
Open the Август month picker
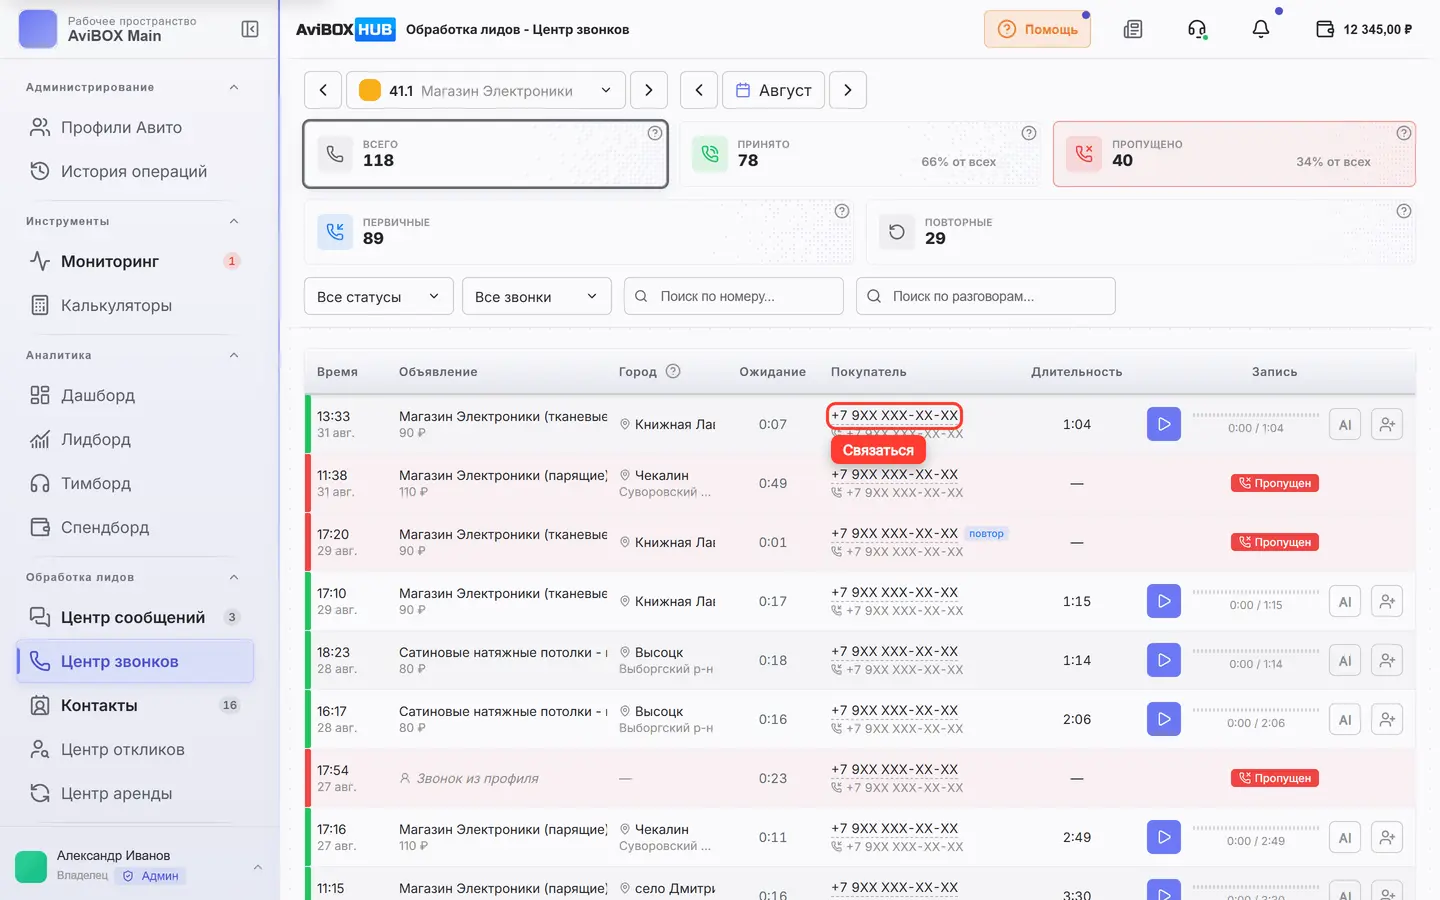pos(774,90)
